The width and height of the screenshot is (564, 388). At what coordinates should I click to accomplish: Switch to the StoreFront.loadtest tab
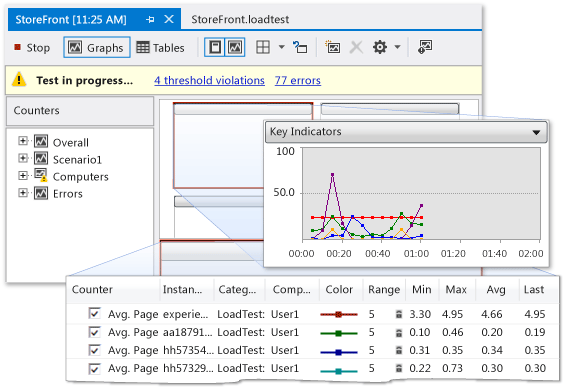[x=240, y=19]
